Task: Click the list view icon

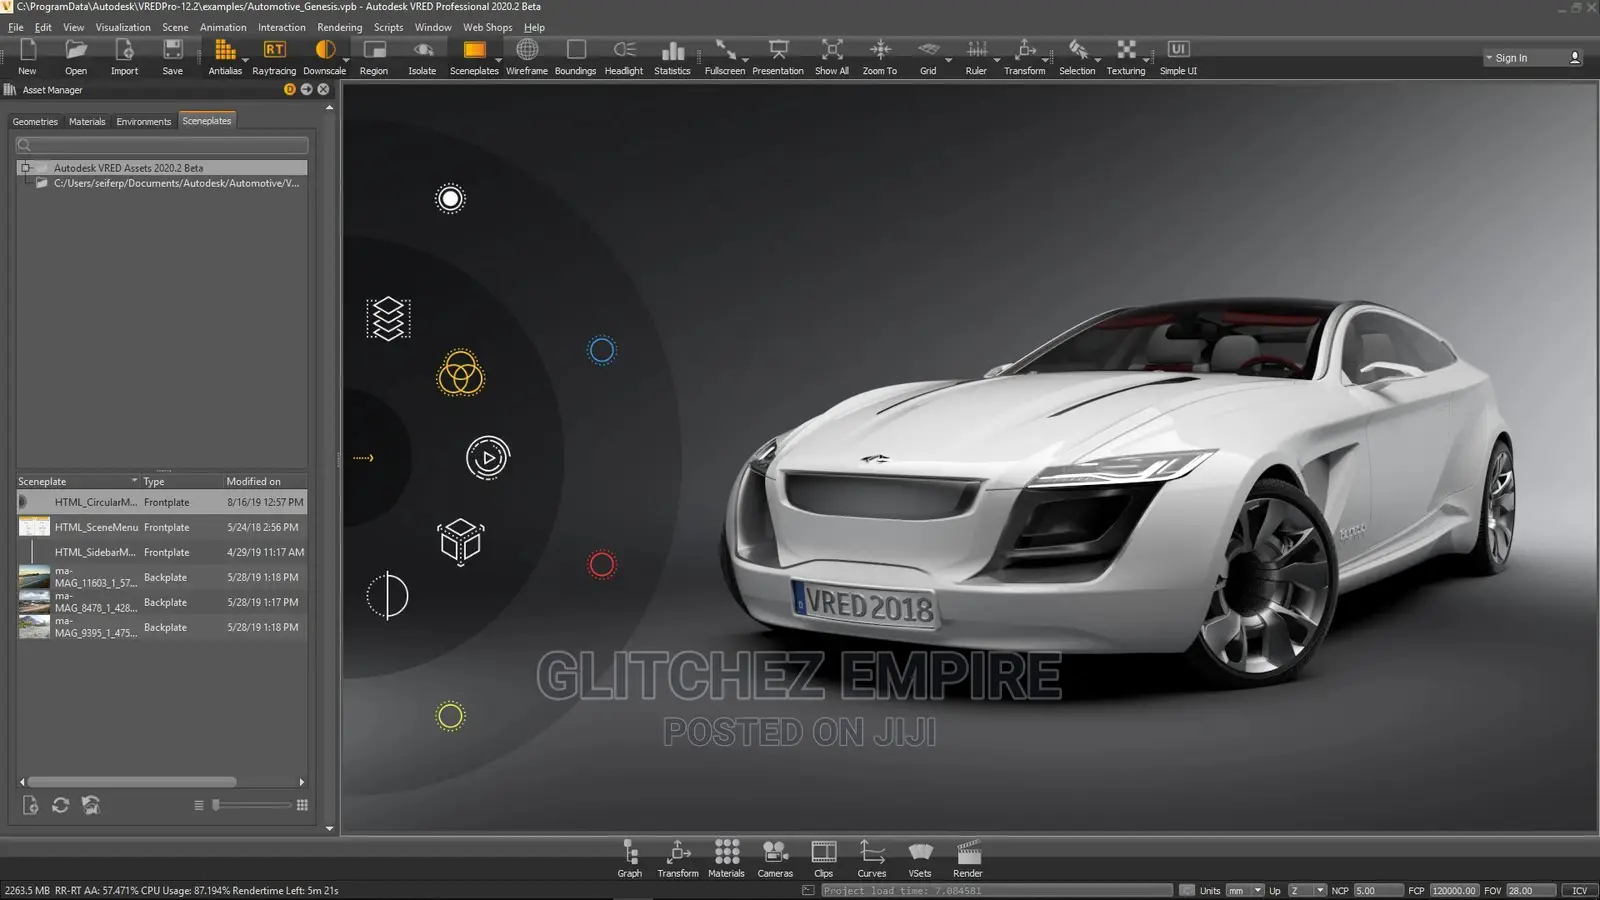Action: pos(198,805)
